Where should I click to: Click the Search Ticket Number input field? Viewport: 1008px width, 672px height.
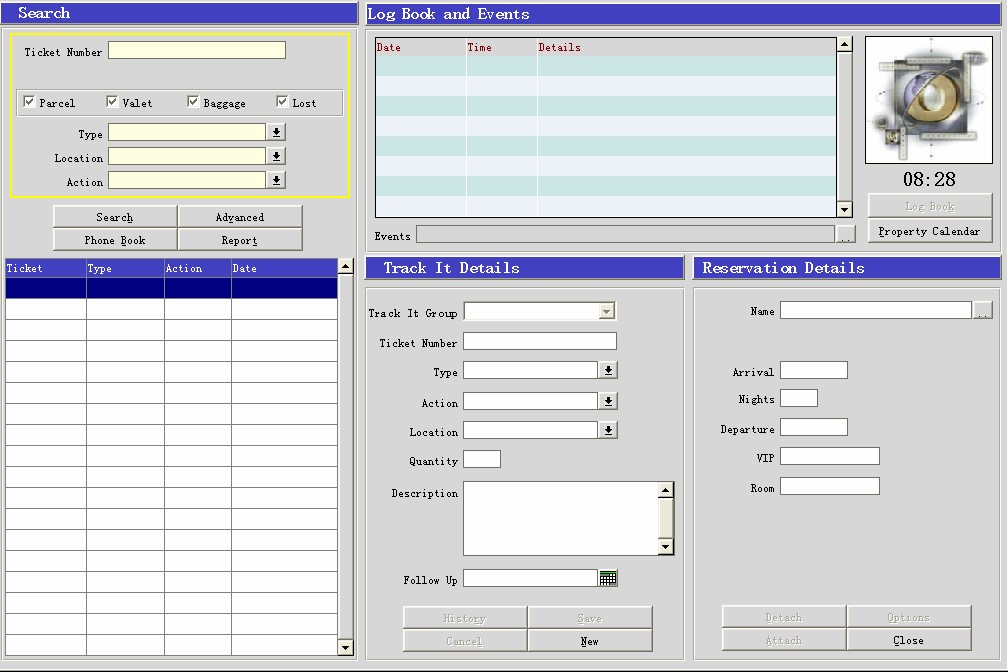pyautogui.click(x=197, y=50)
